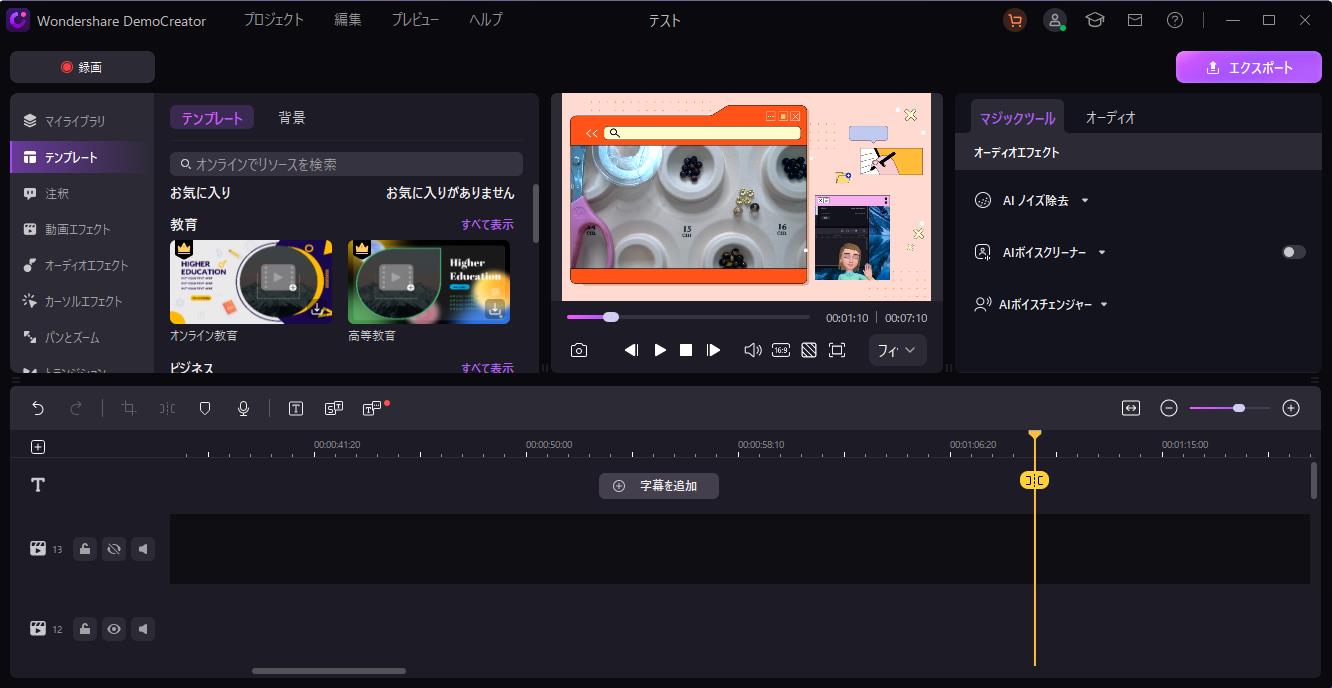Open the フィット zoom dropdown in preview
Screen dimensions: 1332x688
(896, 350)
